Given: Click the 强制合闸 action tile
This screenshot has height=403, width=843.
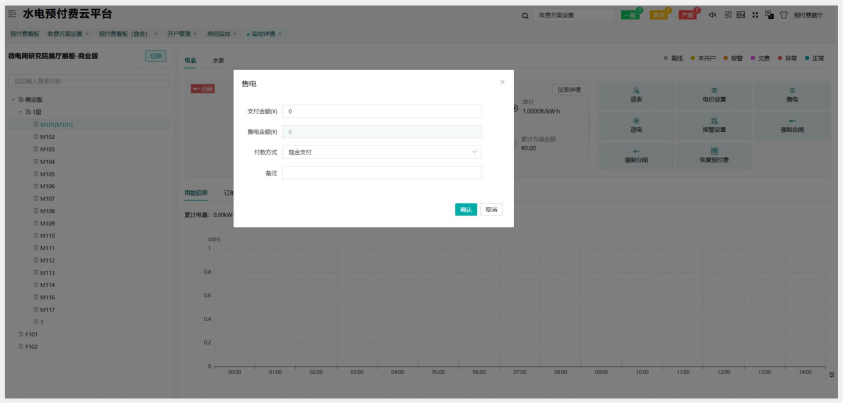Looking at the screenshot, I should [x=792, y=126].
